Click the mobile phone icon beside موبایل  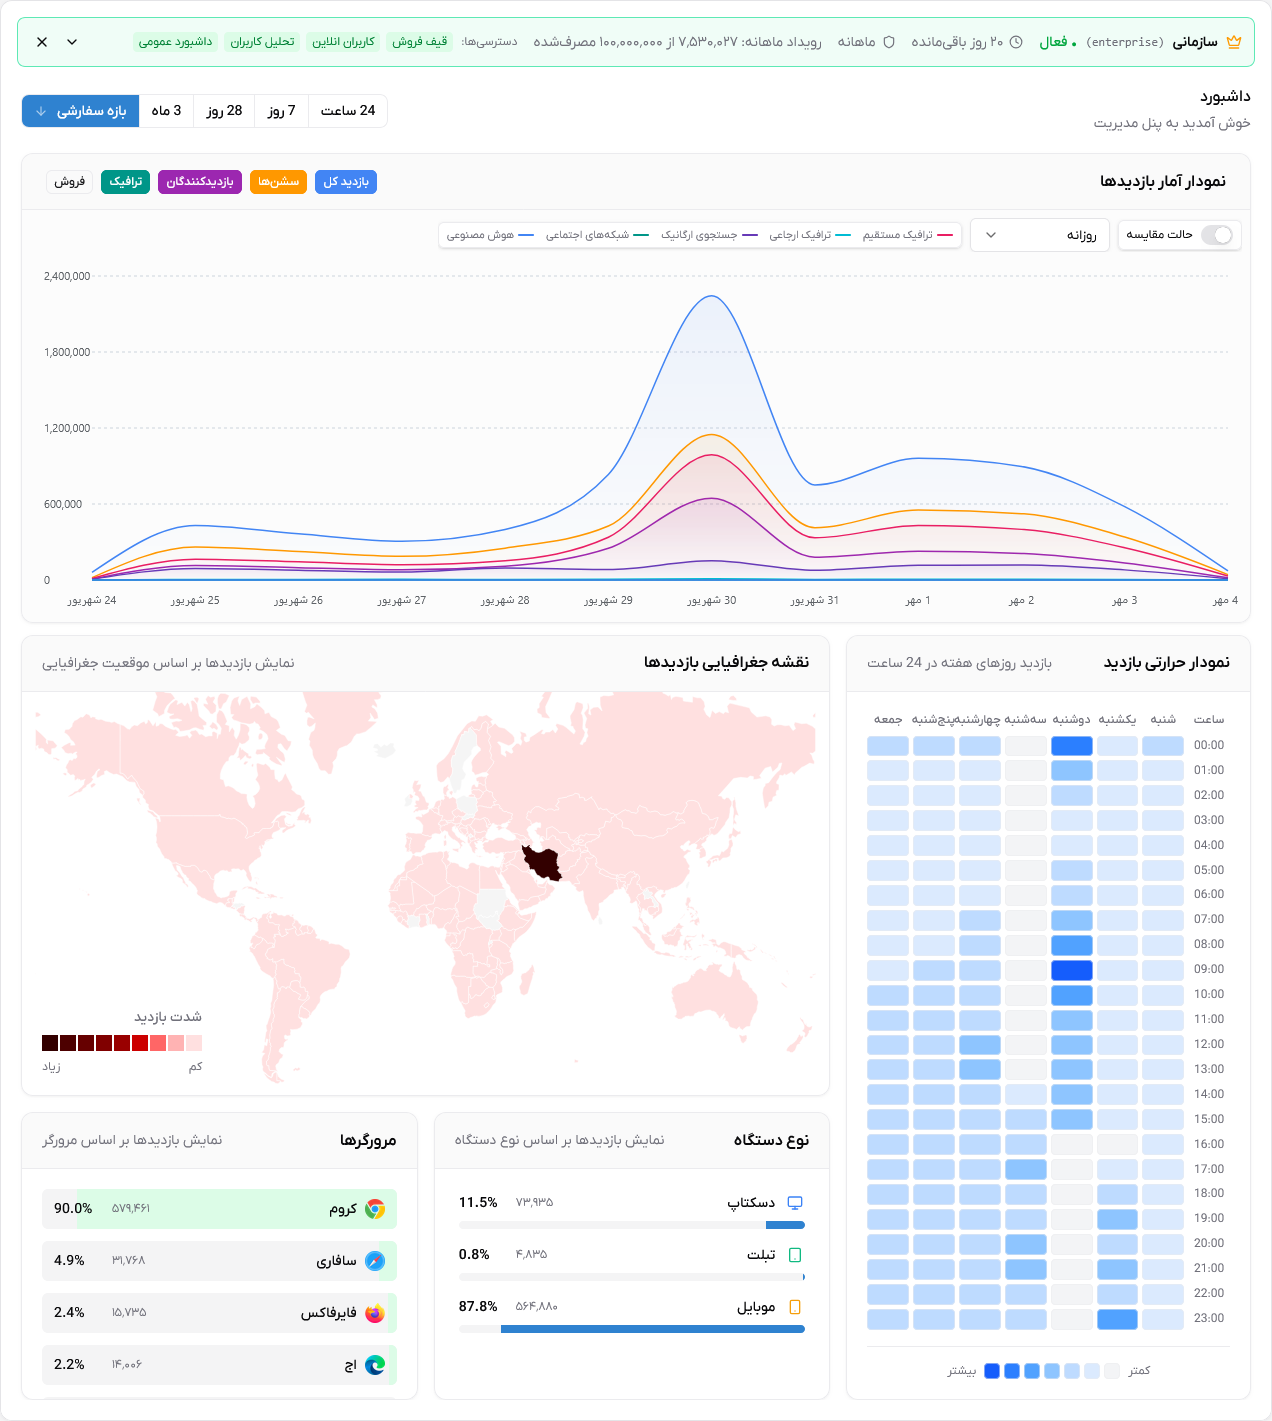point(795,1307)
